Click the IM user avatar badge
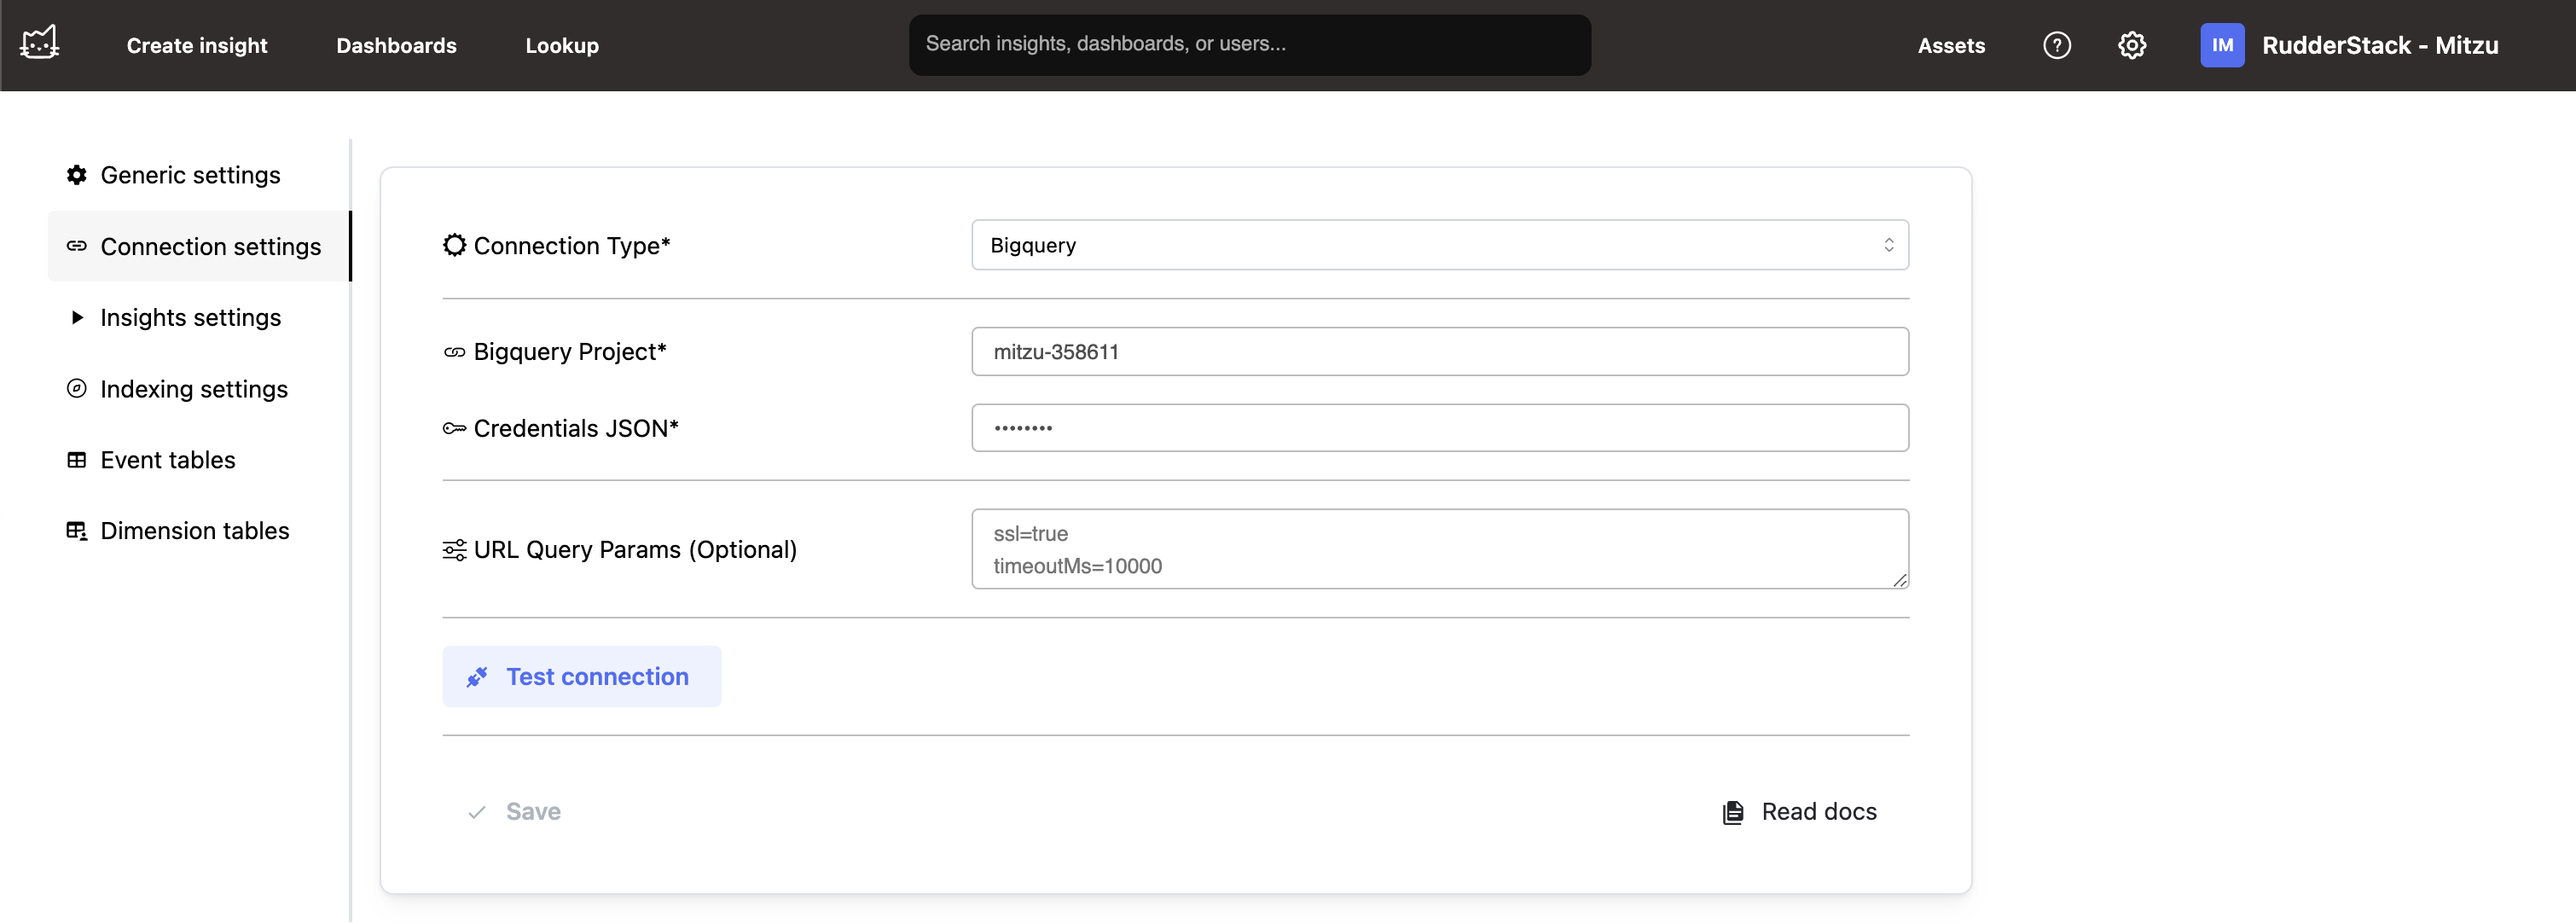This screenshot has height=923, width=2576. pyautogui.click(x=2221, y=45)
